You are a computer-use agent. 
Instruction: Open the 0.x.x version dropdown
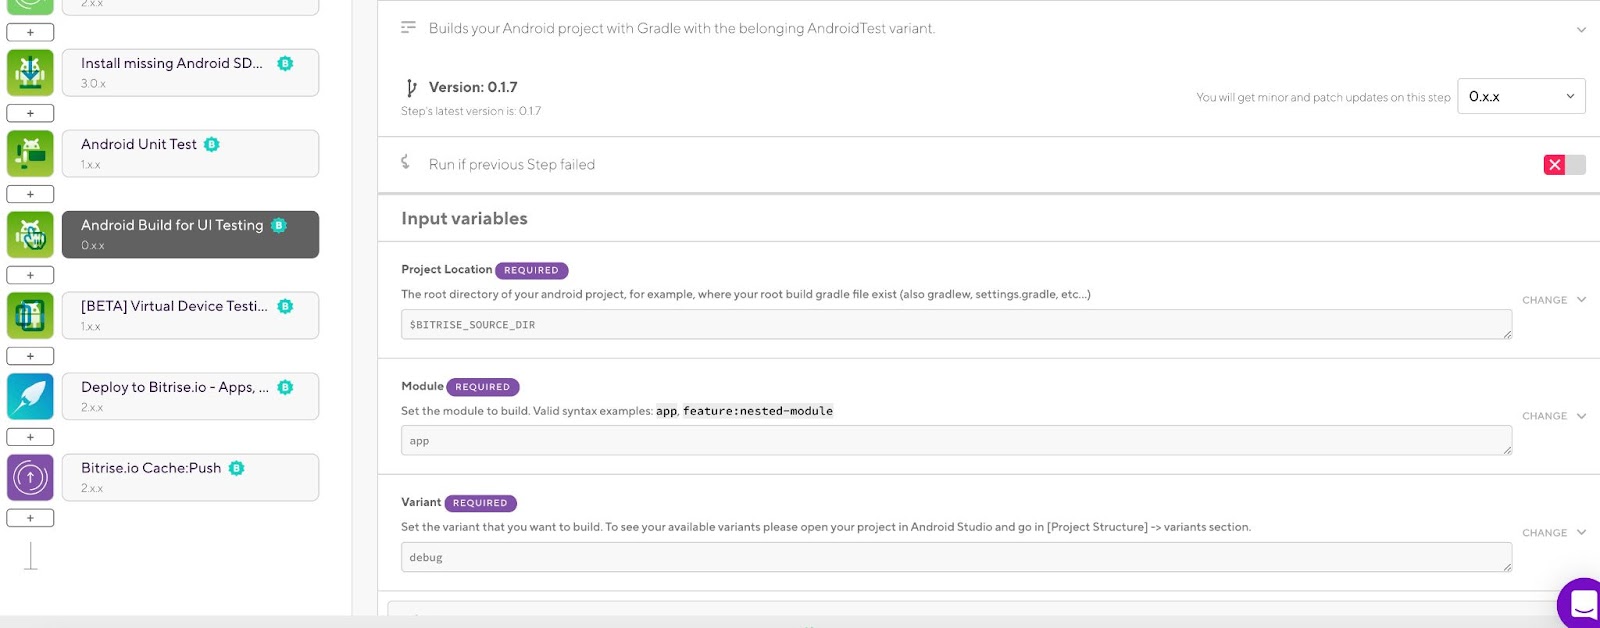click(1521, 96)
